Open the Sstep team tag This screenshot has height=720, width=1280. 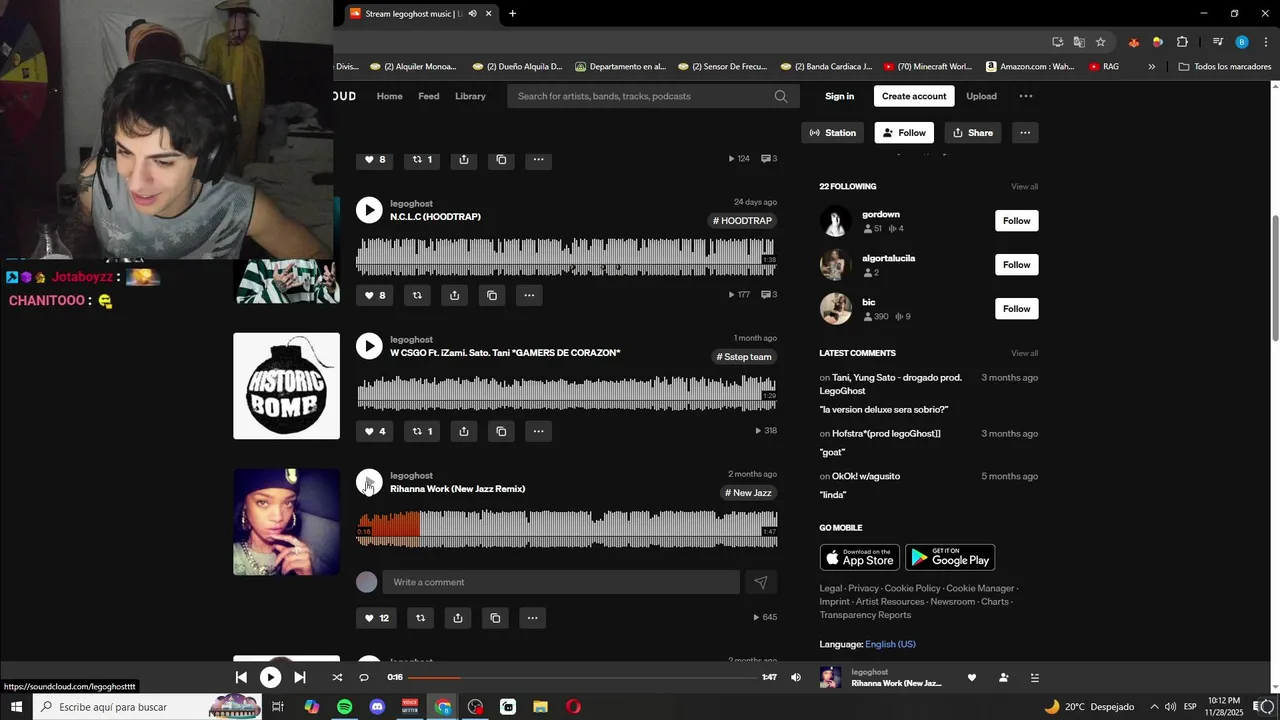744,357
